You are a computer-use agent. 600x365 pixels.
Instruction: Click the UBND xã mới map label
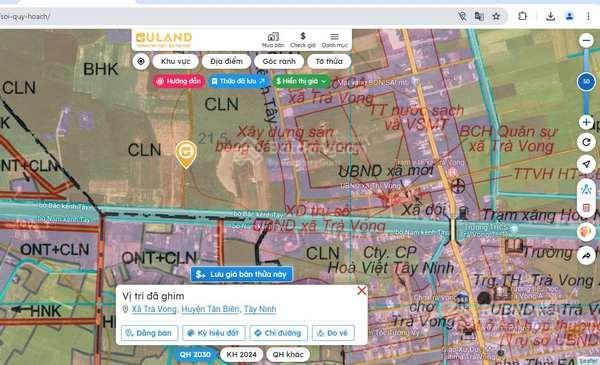tap(386, 171)
